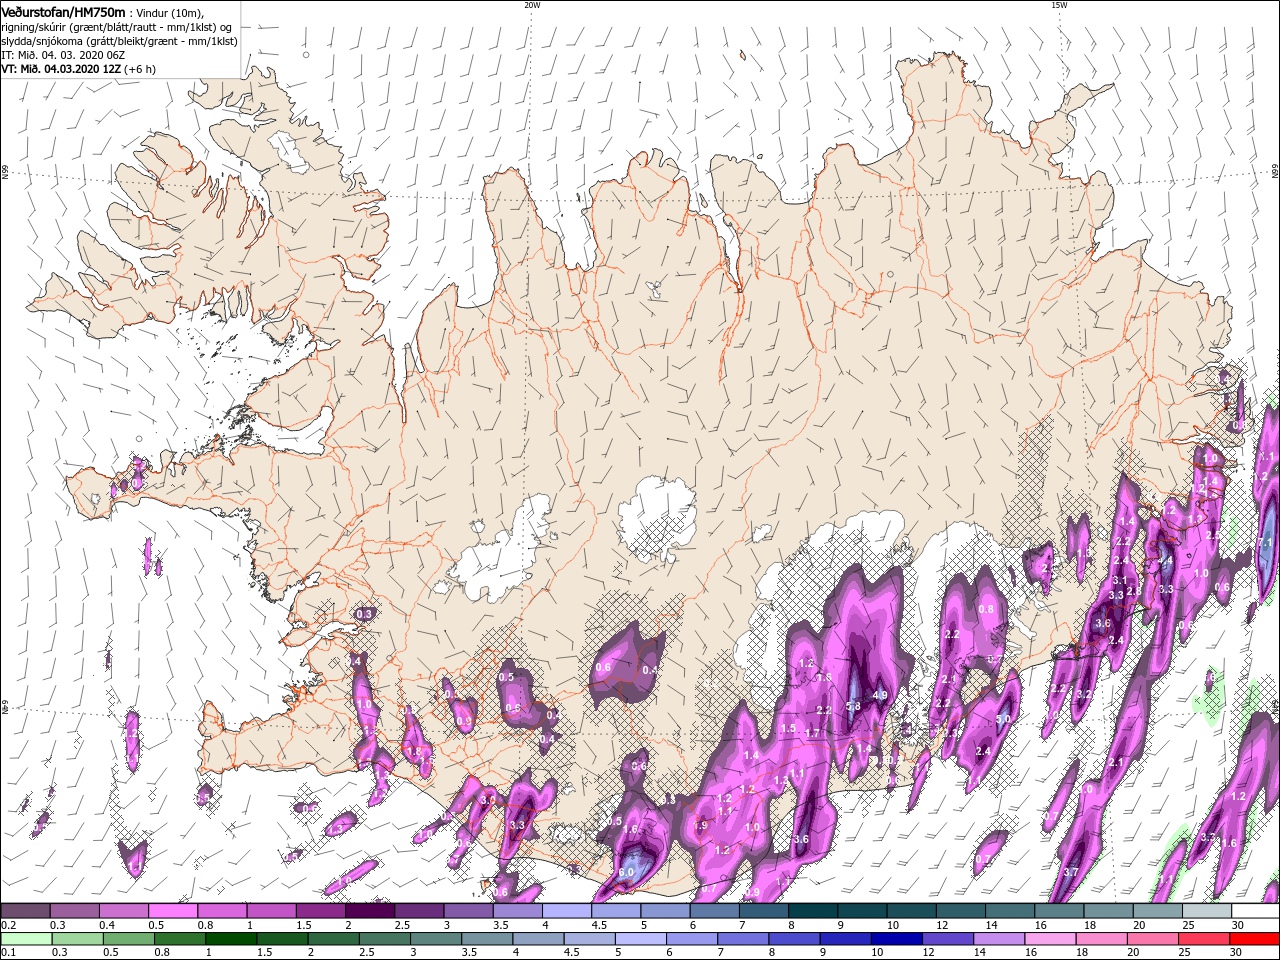Pick the bright red swatch after 30
The height and width of the screenshot is (960, 1280).
tap(1256, 938)
